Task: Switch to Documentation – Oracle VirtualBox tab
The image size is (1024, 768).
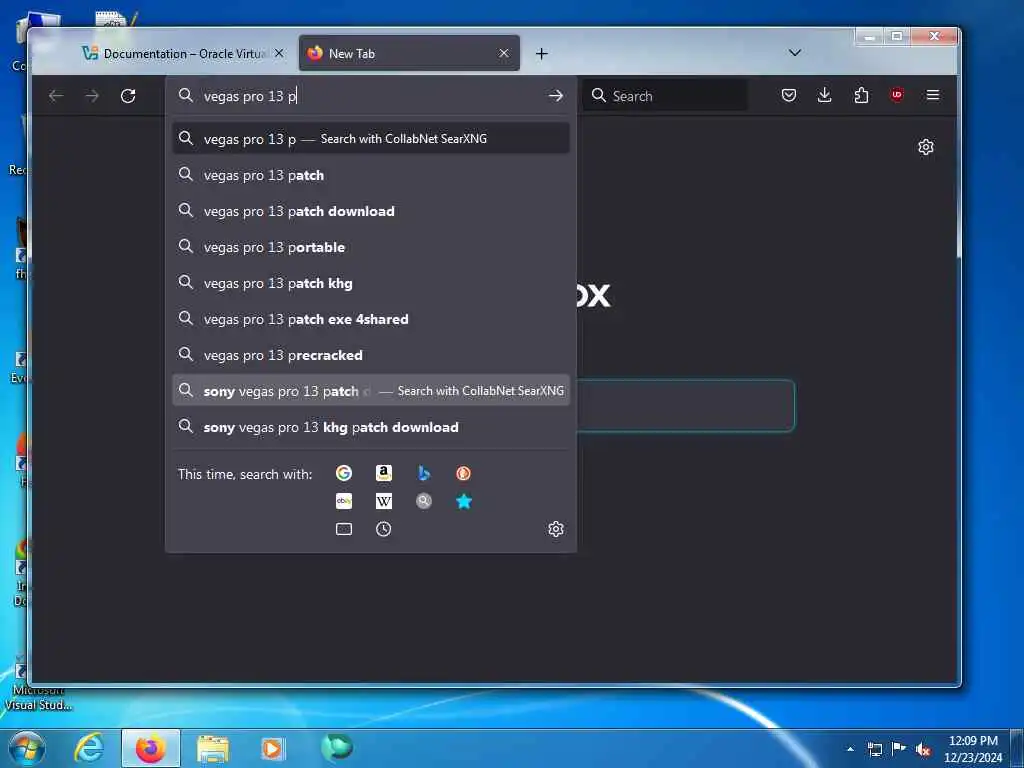Action: tap(184, 54)
